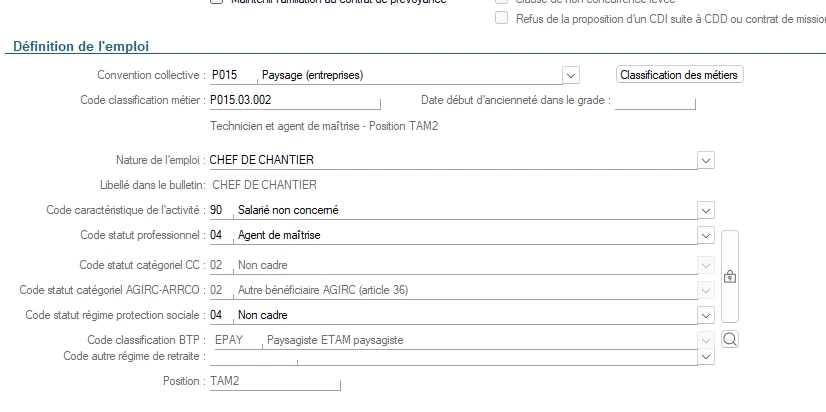Image resolution: width=826 pixels, height=412 pixels.
Task: Click the magnifier icon next to Code classification BTP
Action: click(x=729, y=340)
